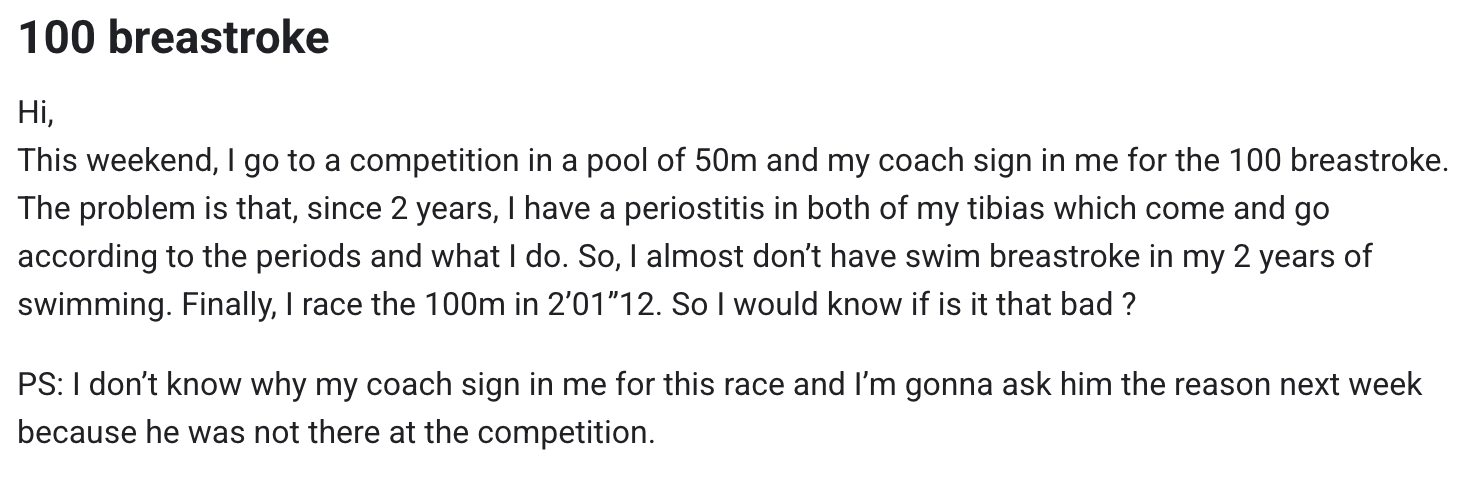Image resolution: width=1478 pixels, height=478 pixels.
Task: Click 'The problem is that' sentence start
Action: (x=155, y=208)
